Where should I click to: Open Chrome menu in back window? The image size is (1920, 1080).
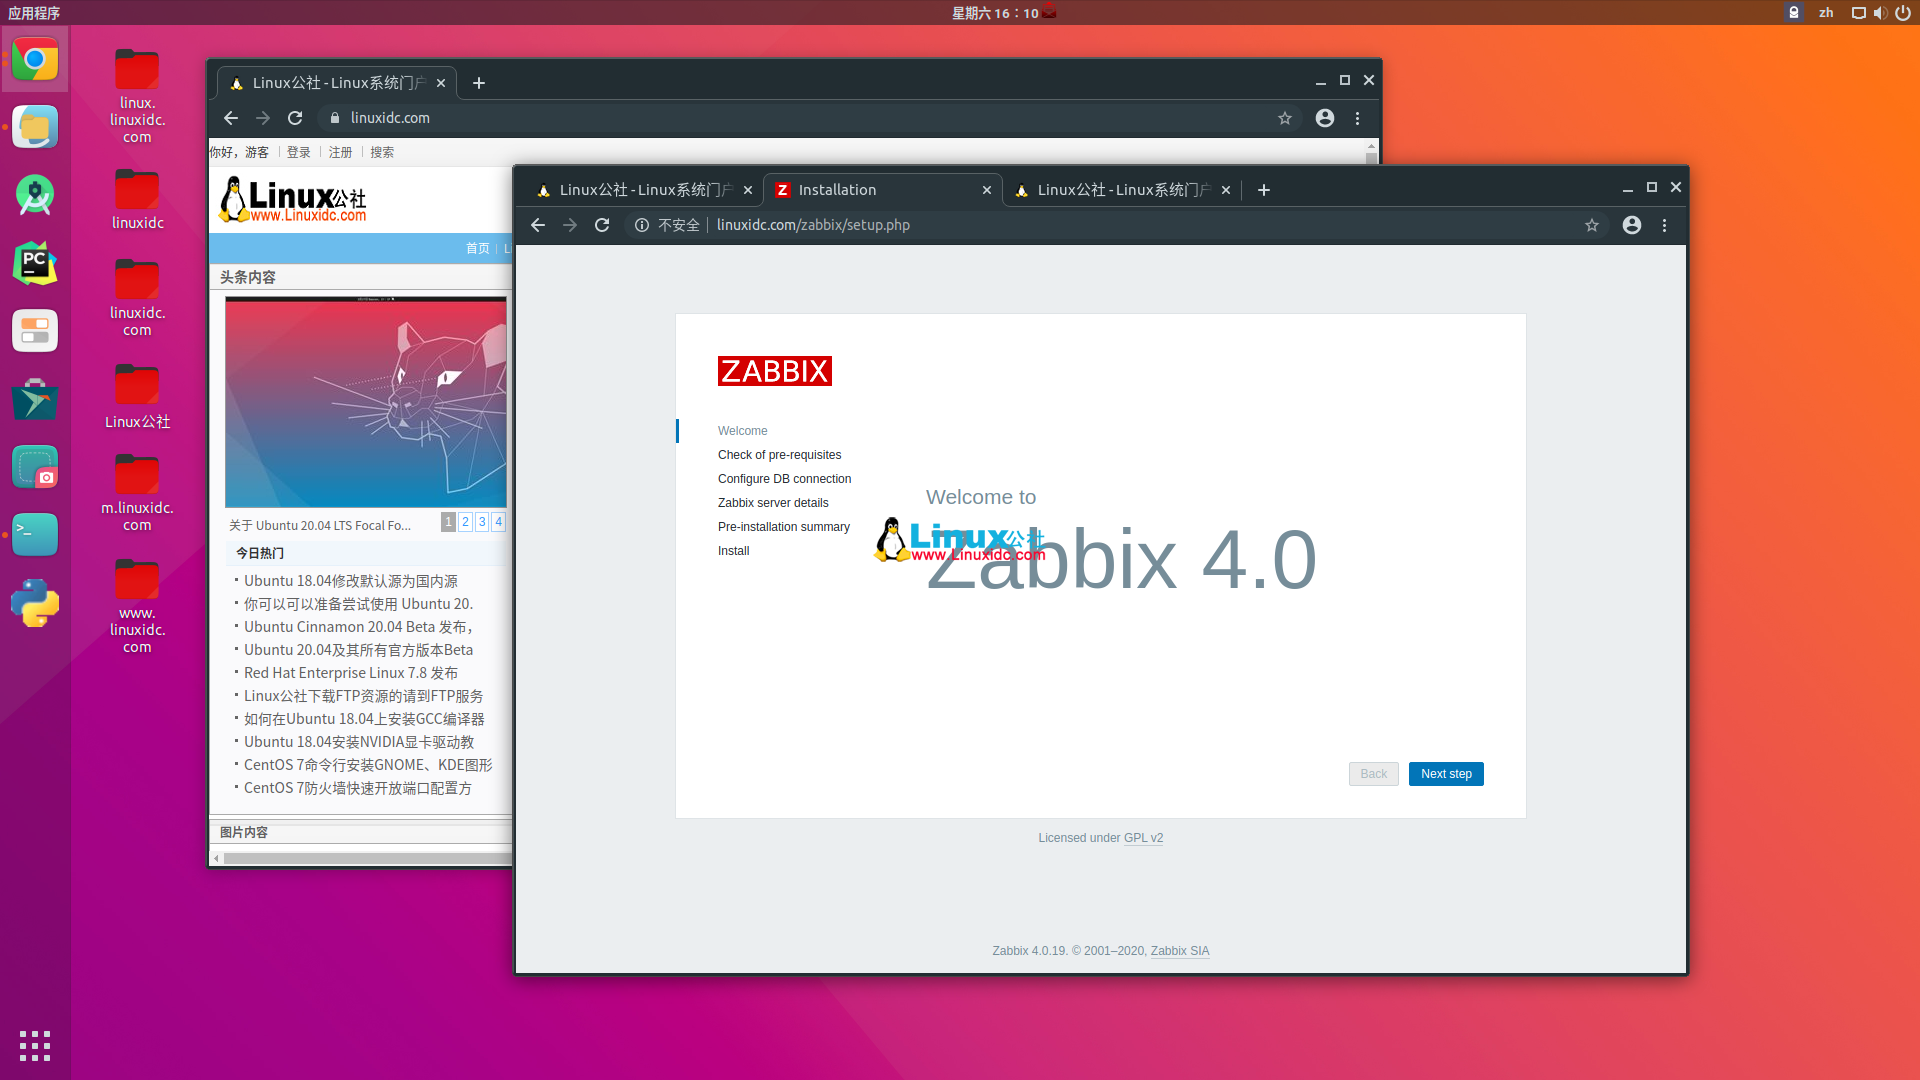point(1358,118)
